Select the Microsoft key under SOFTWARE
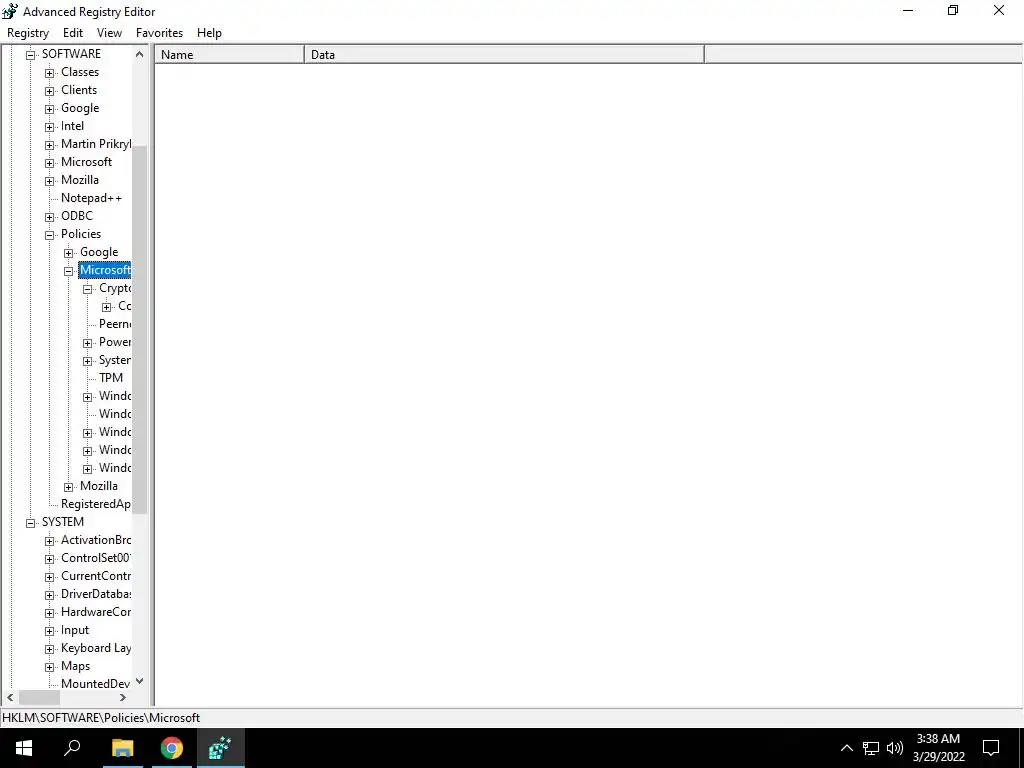Screen dimensions: 1024x768 pos(86,162)
